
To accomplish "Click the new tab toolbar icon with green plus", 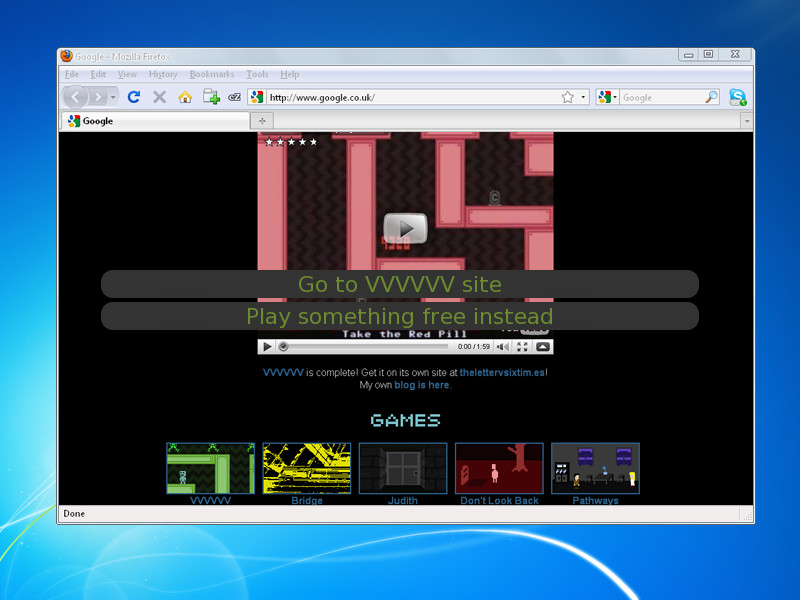I will tap(211, 96).
